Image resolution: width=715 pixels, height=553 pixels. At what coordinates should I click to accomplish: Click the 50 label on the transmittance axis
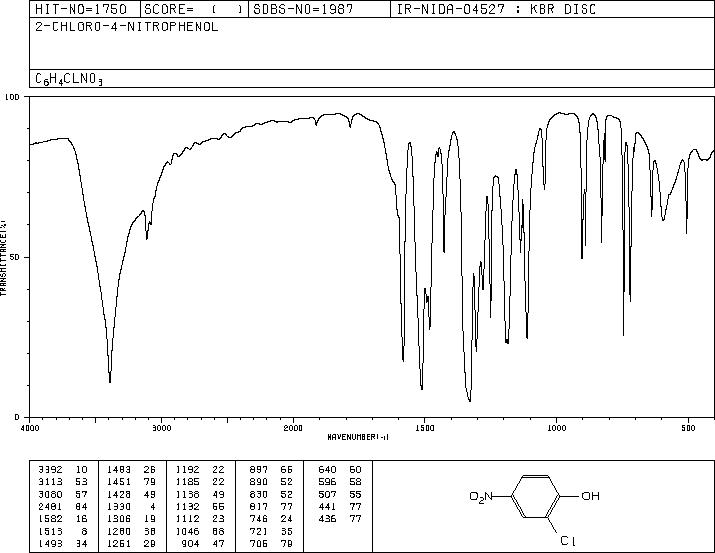click(x=15, y=257)
